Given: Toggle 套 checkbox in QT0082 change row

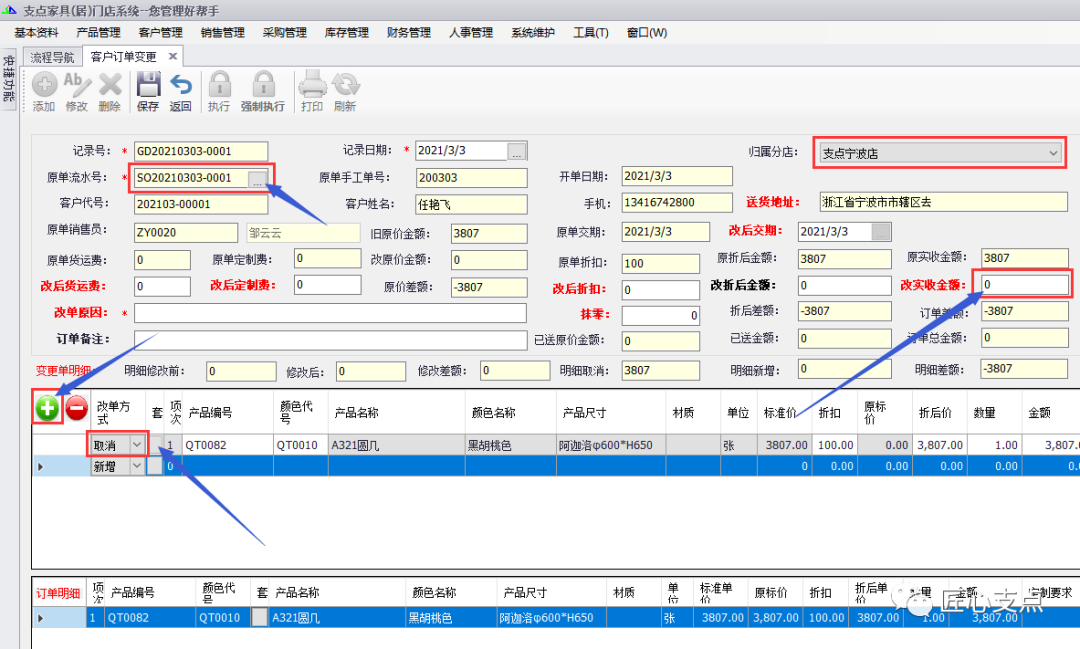Looking at the screenshot, I should [155, 445].
